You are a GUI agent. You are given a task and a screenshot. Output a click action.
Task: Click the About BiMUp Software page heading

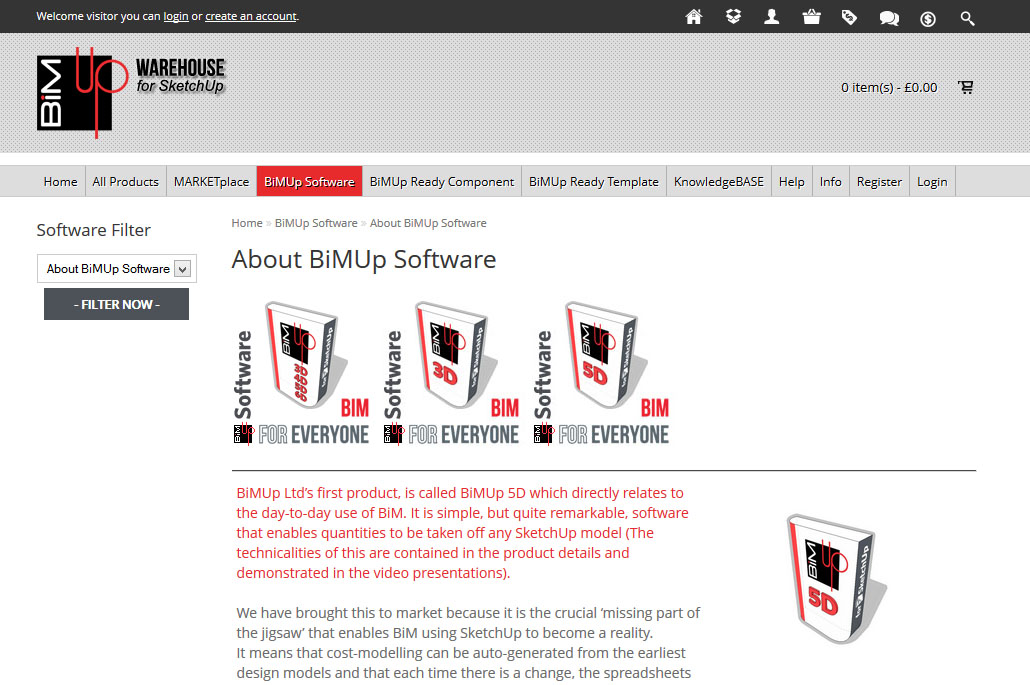pos(364,260)
